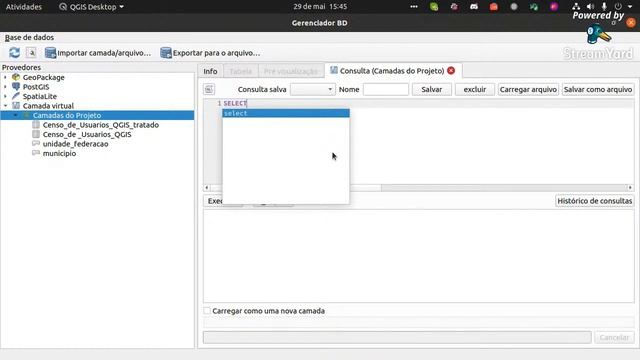Select Consulta (Camadas do Projeto) tab
Image resolution: width=640 pixels, height=360 pixels.
[x=392, y=71]
